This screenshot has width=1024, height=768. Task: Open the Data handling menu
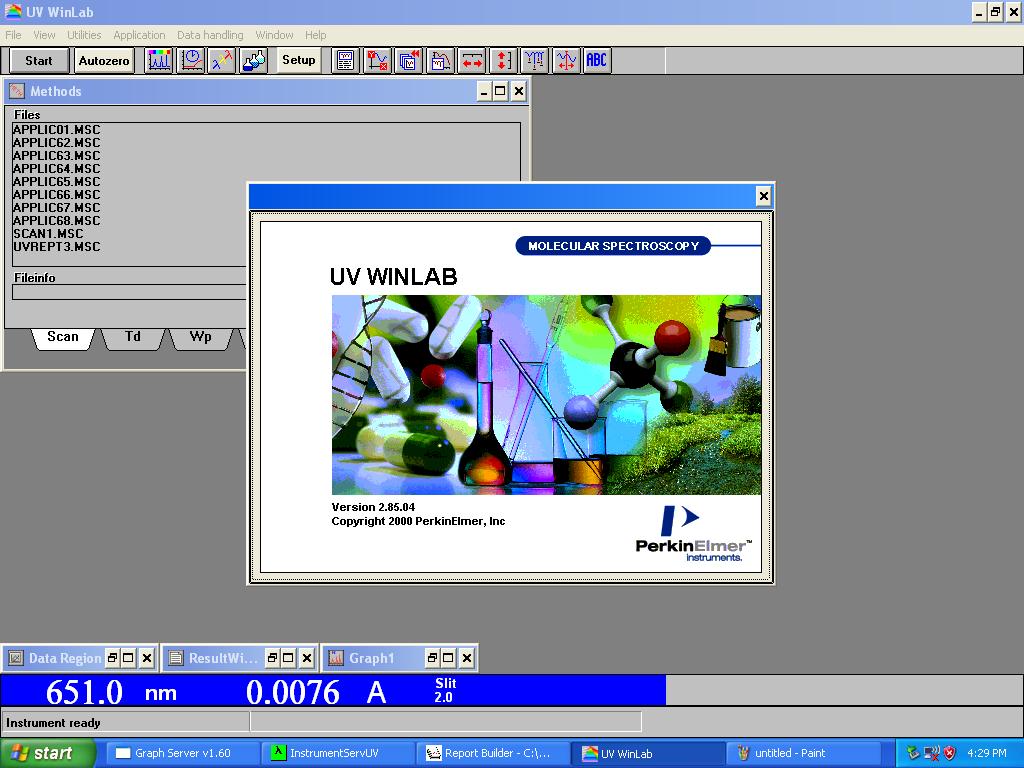(x=209, y=34)
